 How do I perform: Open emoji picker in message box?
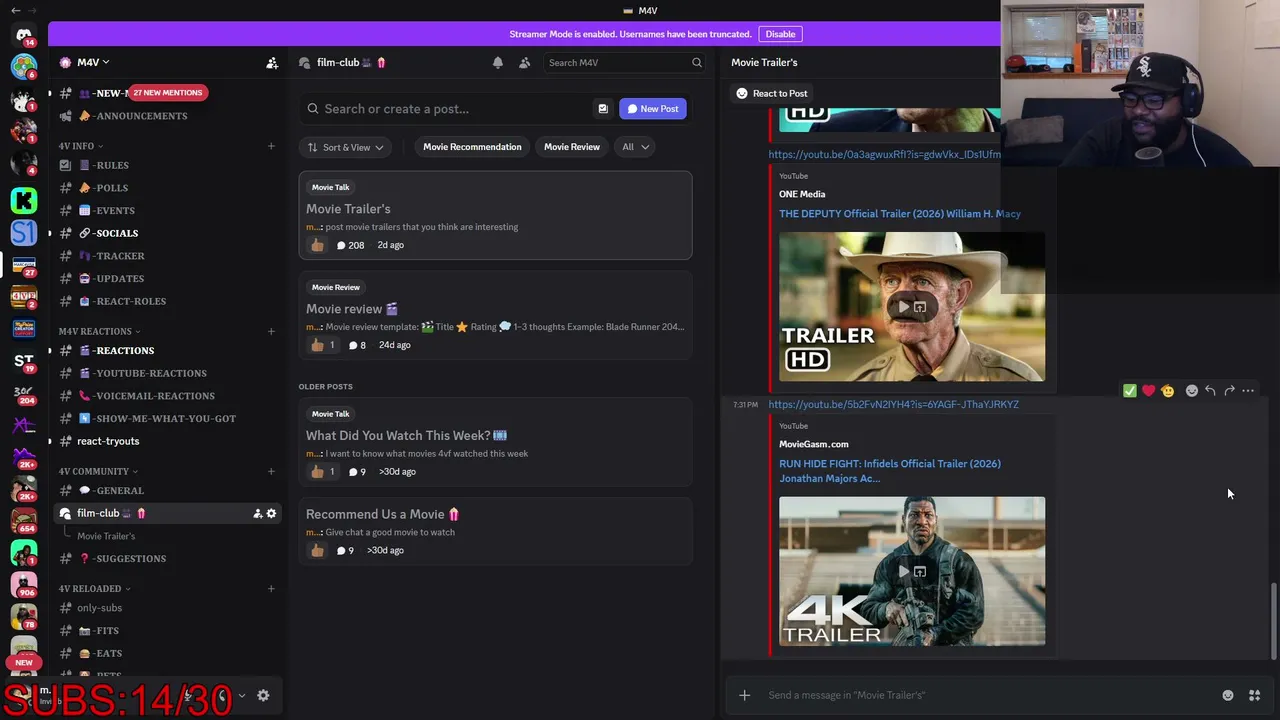tap(1228, 695)
